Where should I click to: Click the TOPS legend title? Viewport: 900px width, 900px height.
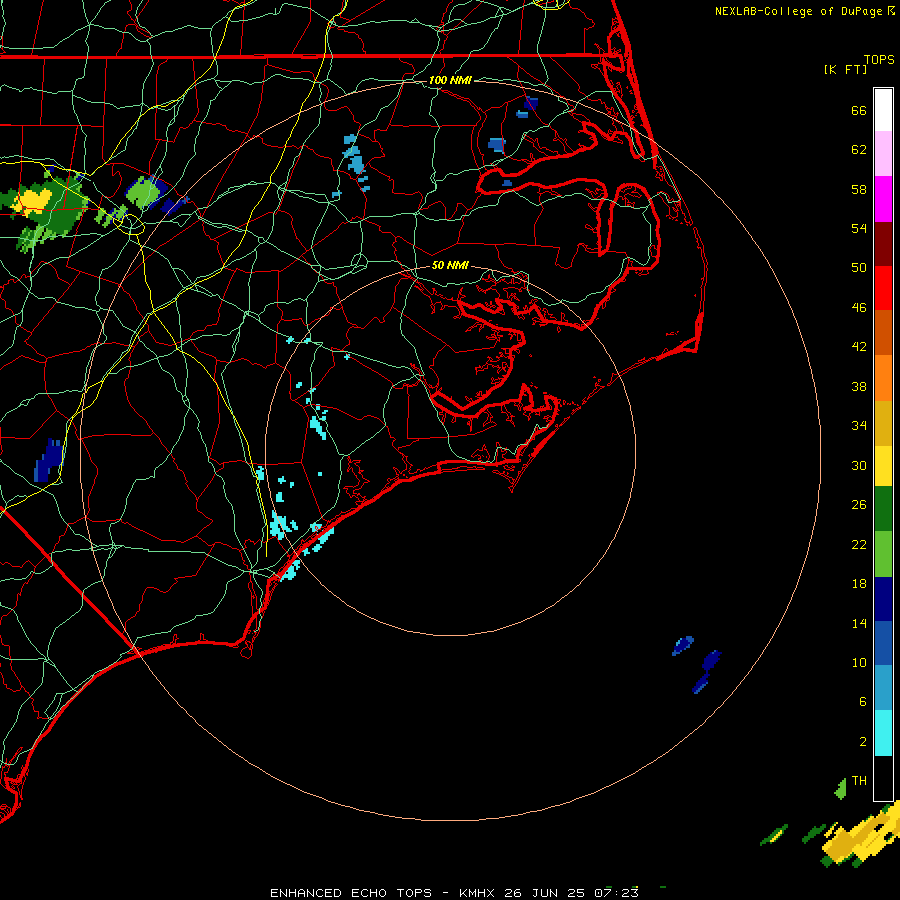(879, 59)
